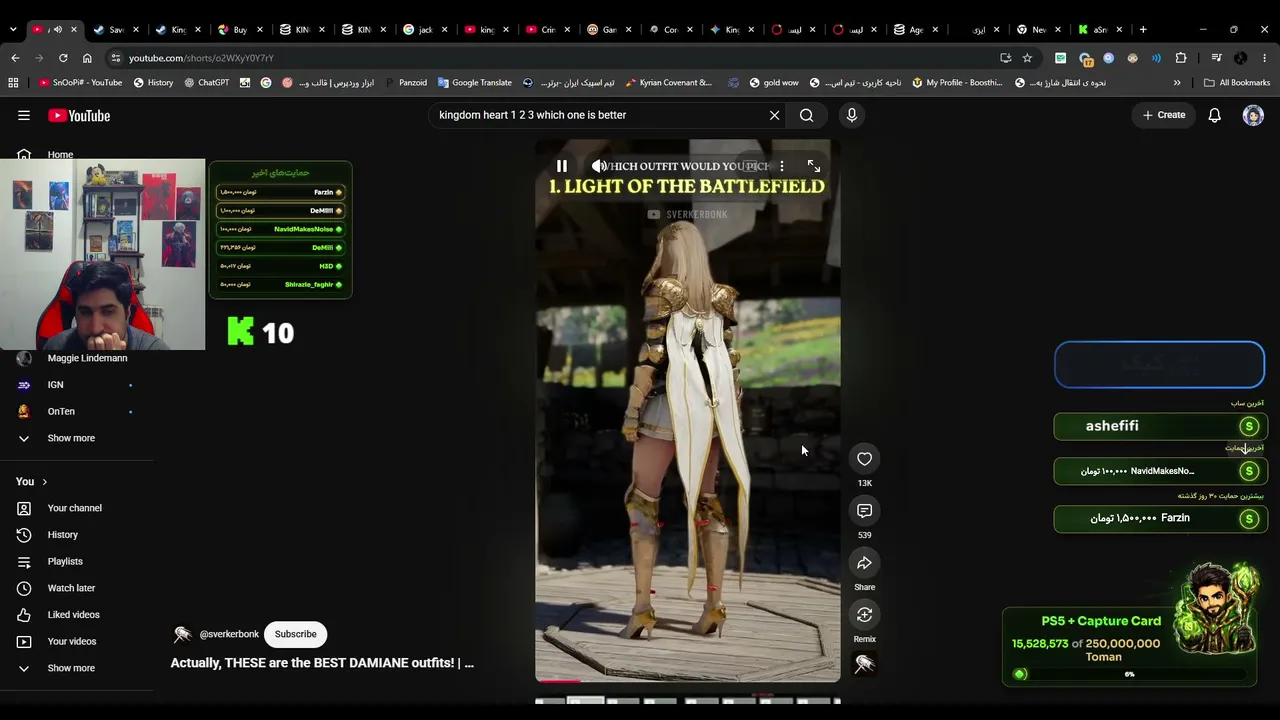The image size is (1280, 720).
Task: View site information for youtube.com
Action: [116, 58]
